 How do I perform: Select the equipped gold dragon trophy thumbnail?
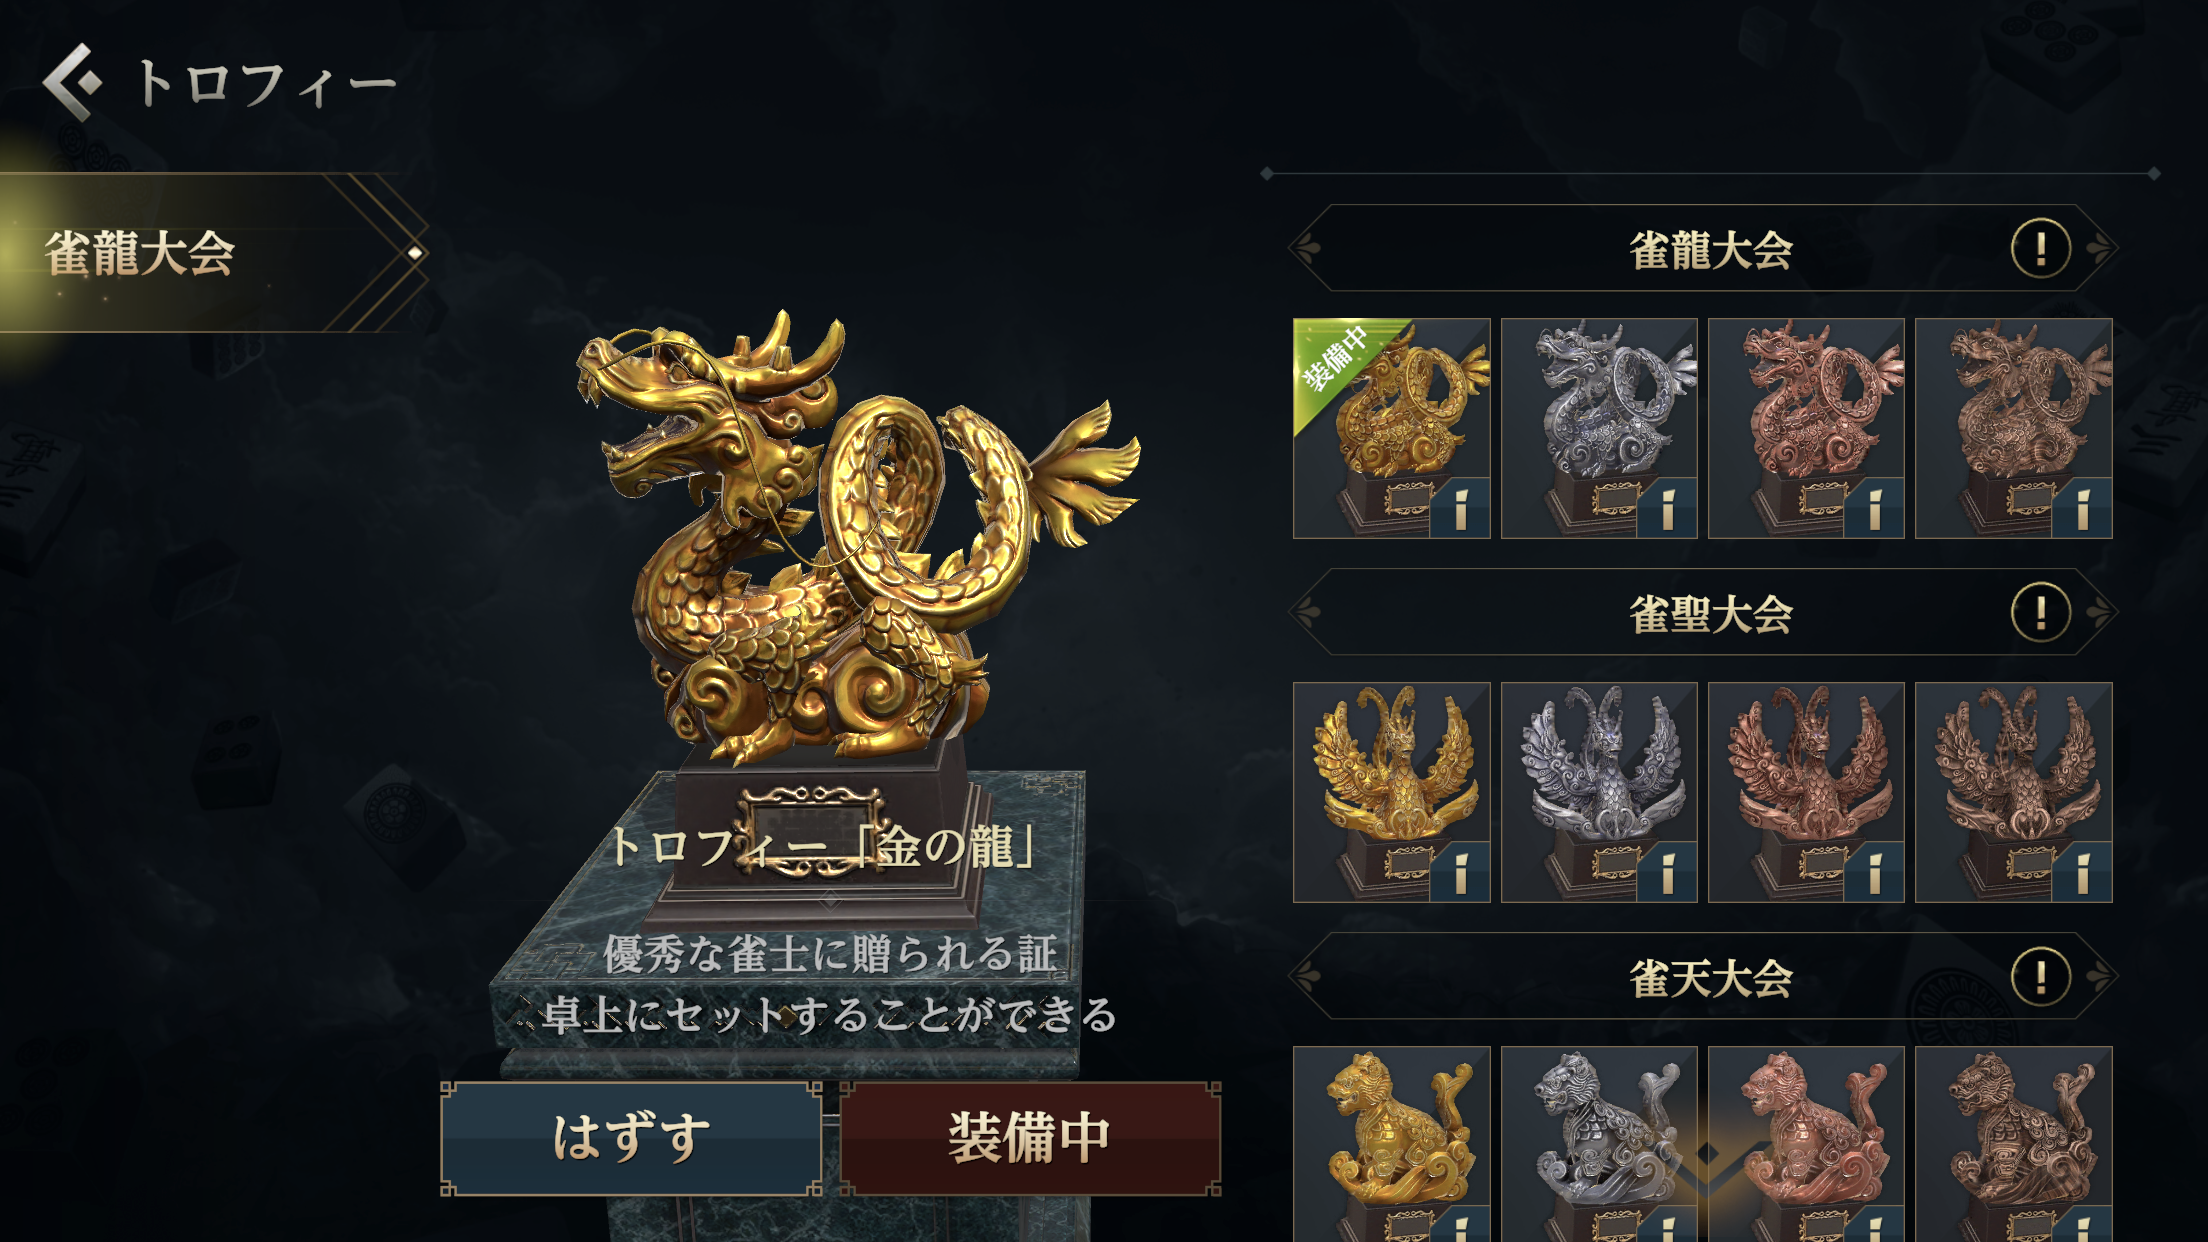coord(1392,428)
